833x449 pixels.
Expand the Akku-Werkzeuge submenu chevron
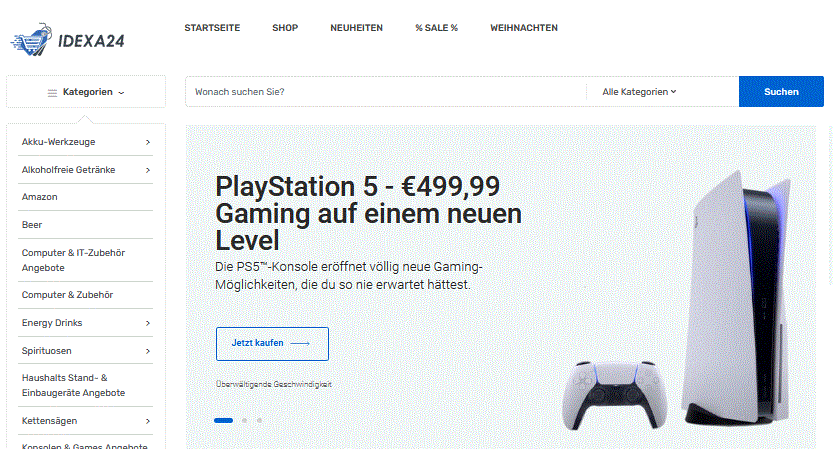pos(148,142)
